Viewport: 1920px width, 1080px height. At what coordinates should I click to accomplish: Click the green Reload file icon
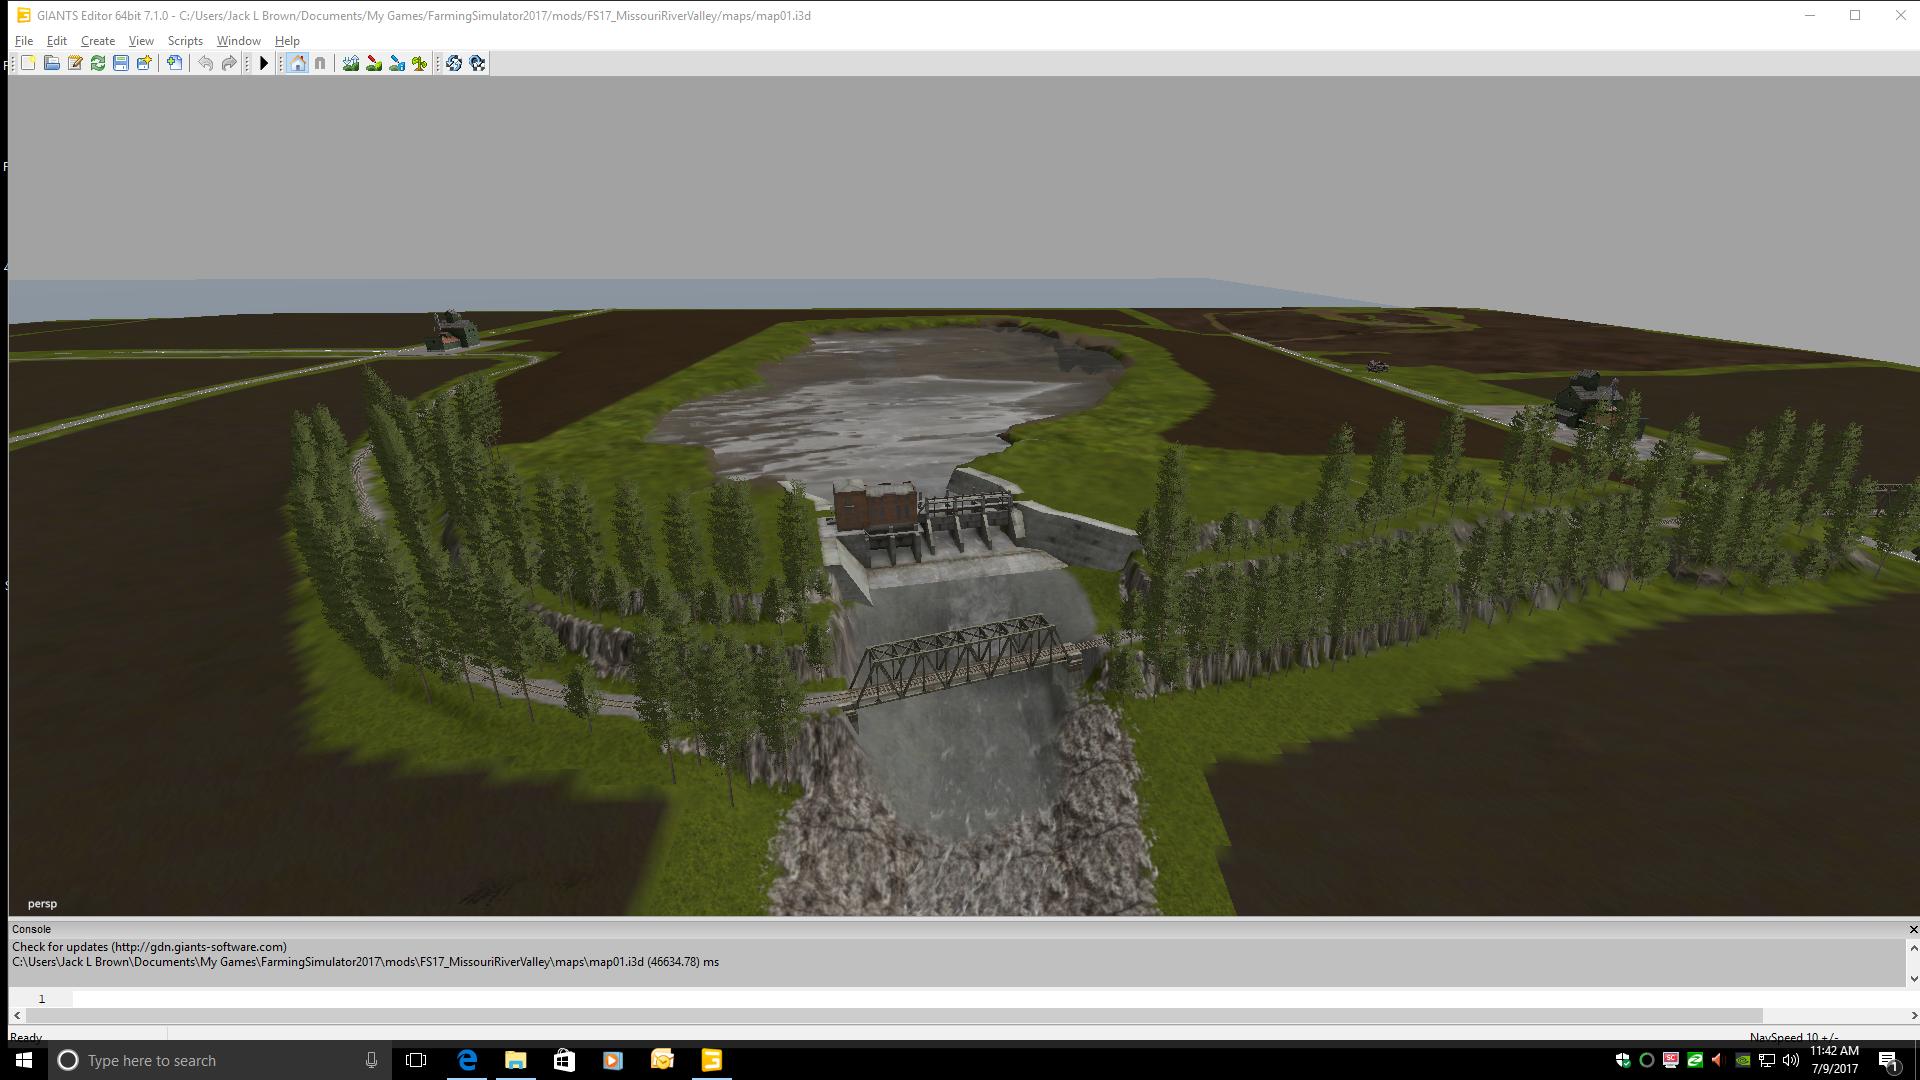pos(98,63)
